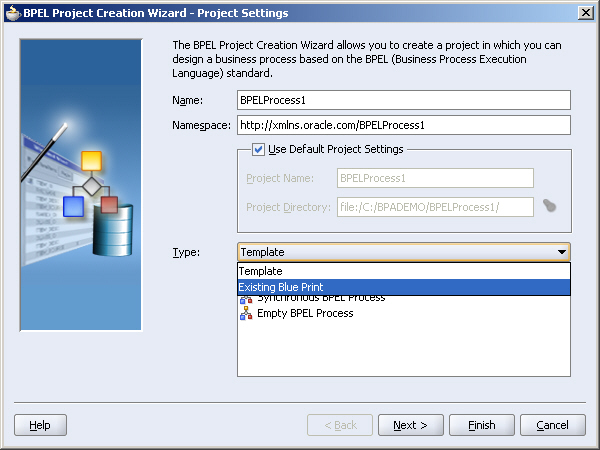Open the Type dropdown arrow
600x450 pixels.
[x=561, y=252]
